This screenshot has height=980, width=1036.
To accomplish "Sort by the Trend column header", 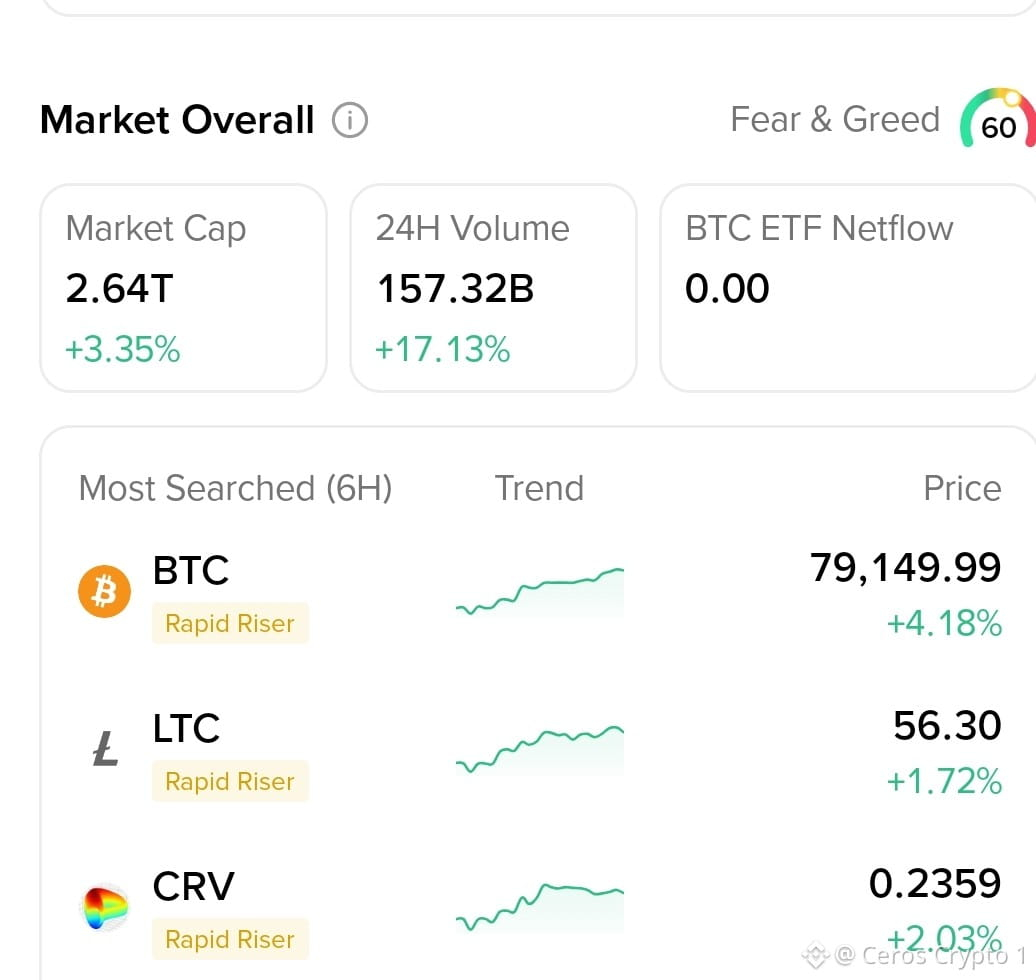I will tap(539, 488).
